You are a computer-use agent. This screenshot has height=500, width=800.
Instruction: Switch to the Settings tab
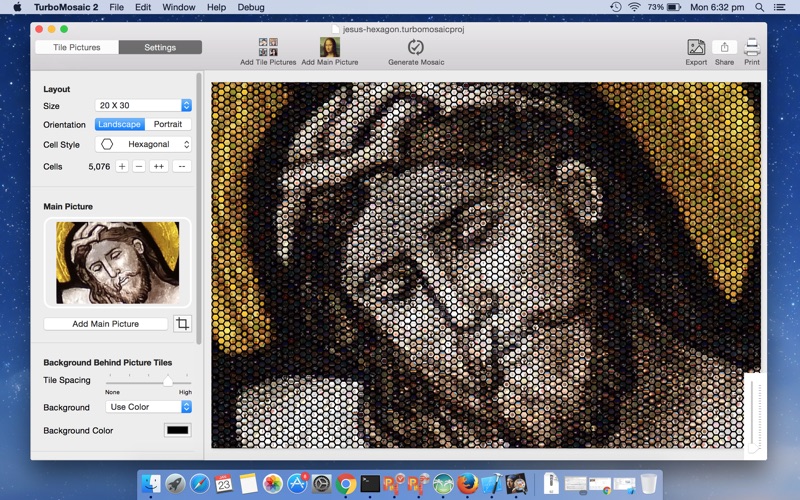click(160, 47)
